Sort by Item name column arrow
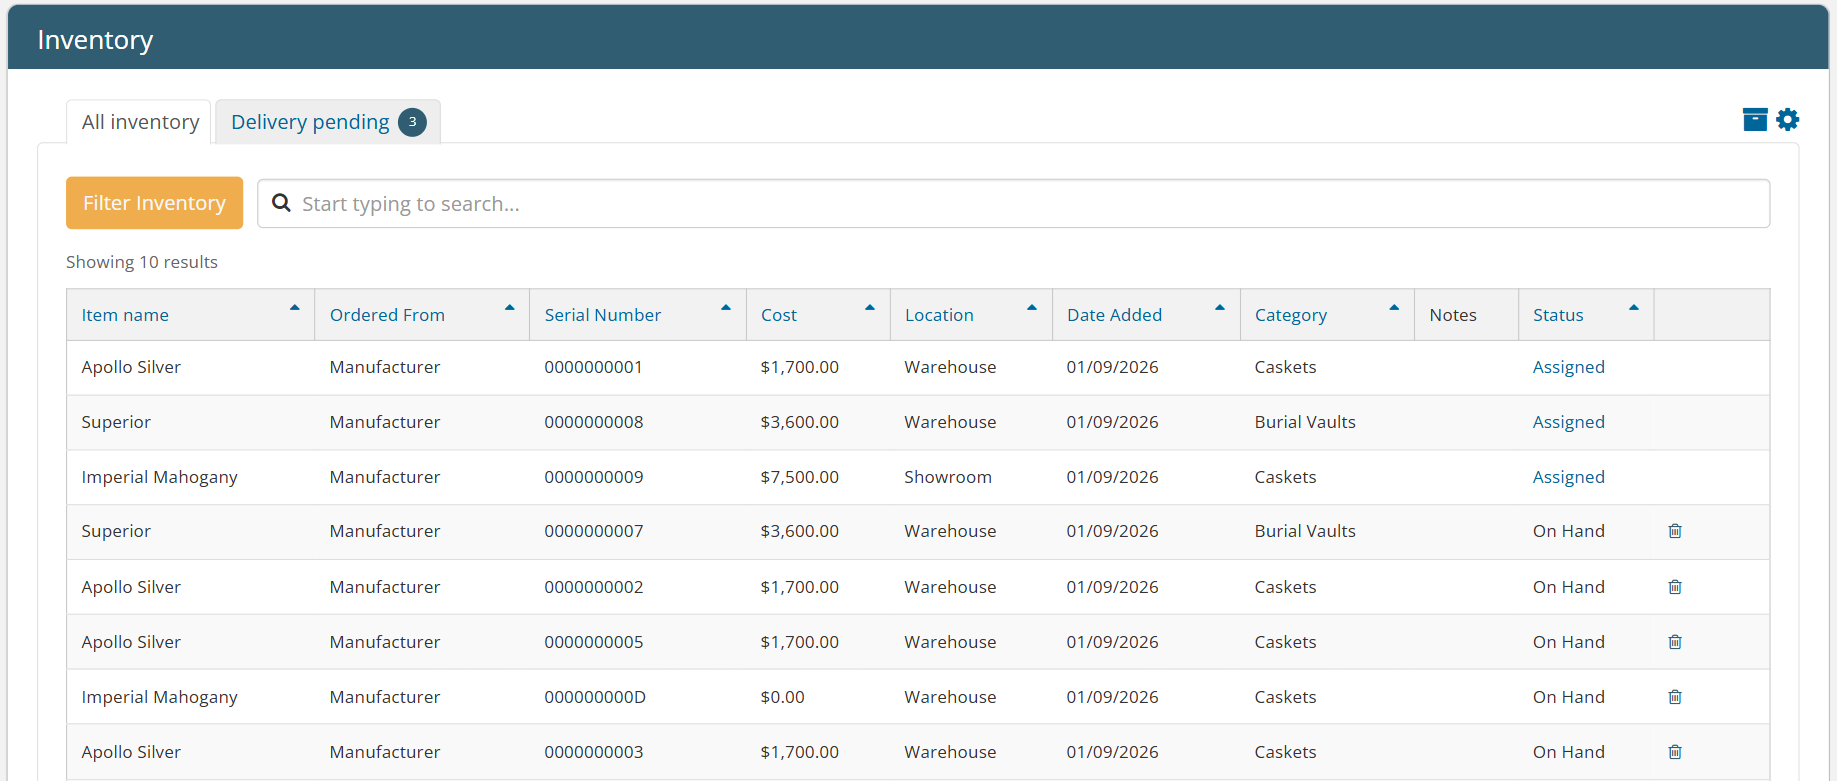The width and height of the screenshot is (1837, 781). (x=295, y=308)
